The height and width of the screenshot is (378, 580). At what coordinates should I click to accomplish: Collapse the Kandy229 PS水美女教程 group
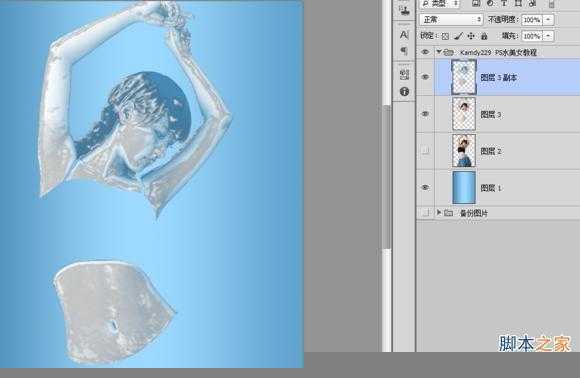(x=439, y=52)
